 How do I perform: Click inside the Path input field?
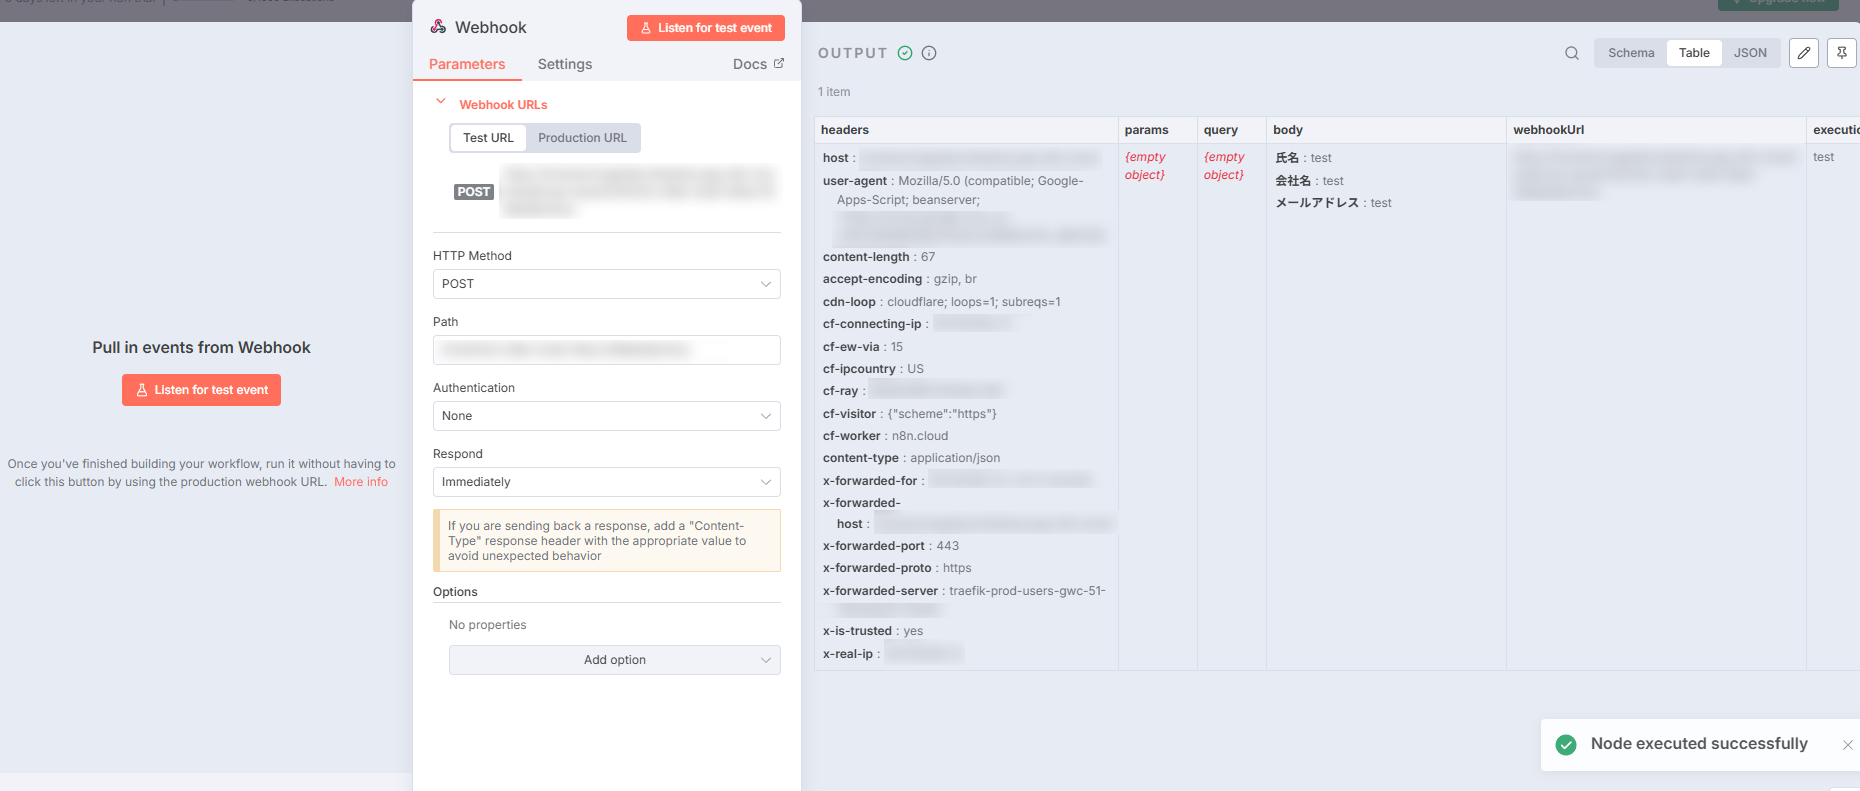(606, 350)
